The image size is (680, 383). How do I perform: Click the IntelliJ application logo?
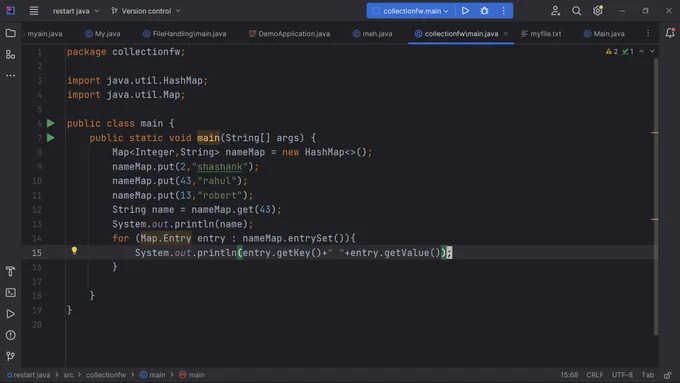coord(10,10)
